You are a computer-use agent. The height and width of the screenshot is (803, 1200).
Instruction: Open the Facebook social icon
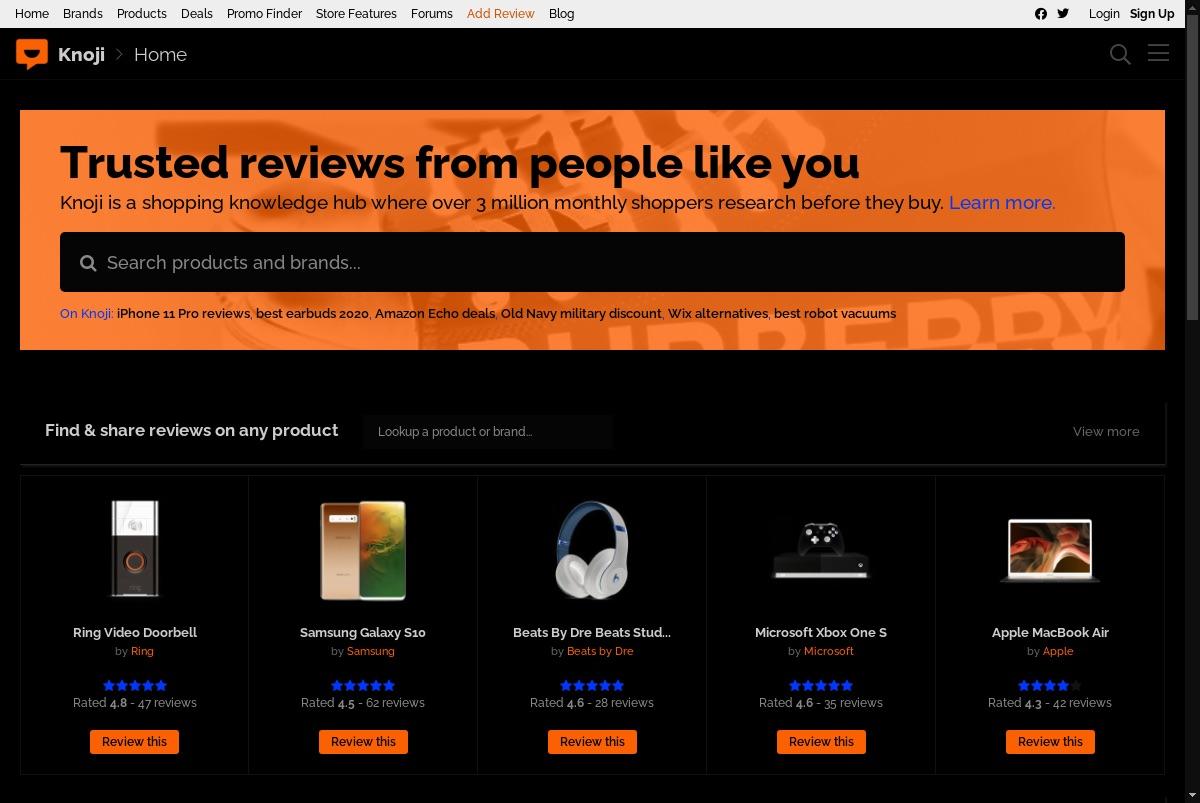point(1041,14)
